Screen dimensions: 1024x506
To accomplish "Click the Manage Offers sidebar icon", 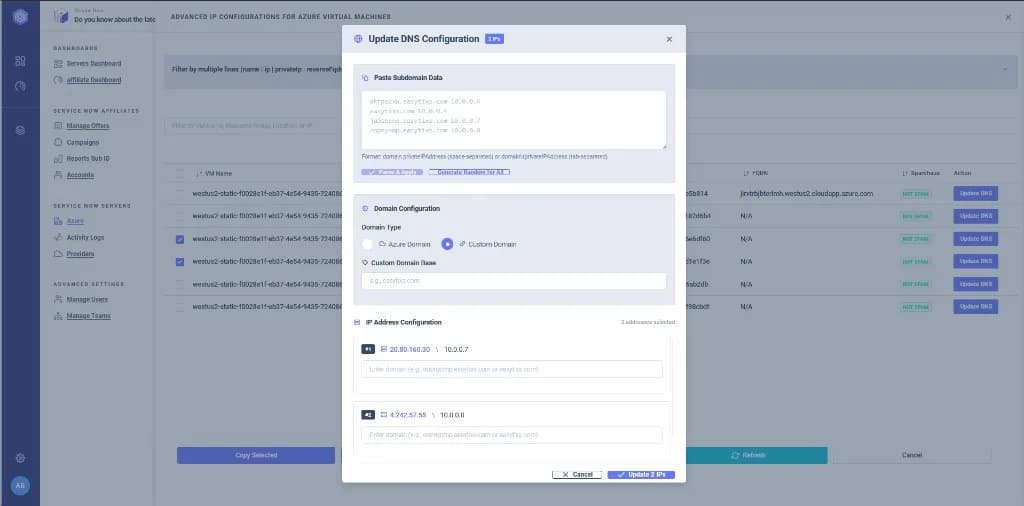I will [58, 126].
